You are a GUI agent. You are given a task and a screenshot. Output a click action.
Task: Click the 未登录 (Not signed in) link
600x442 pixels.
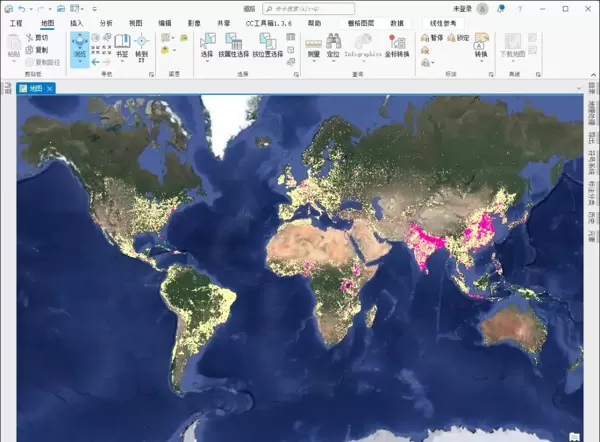(x=462, y=8)
